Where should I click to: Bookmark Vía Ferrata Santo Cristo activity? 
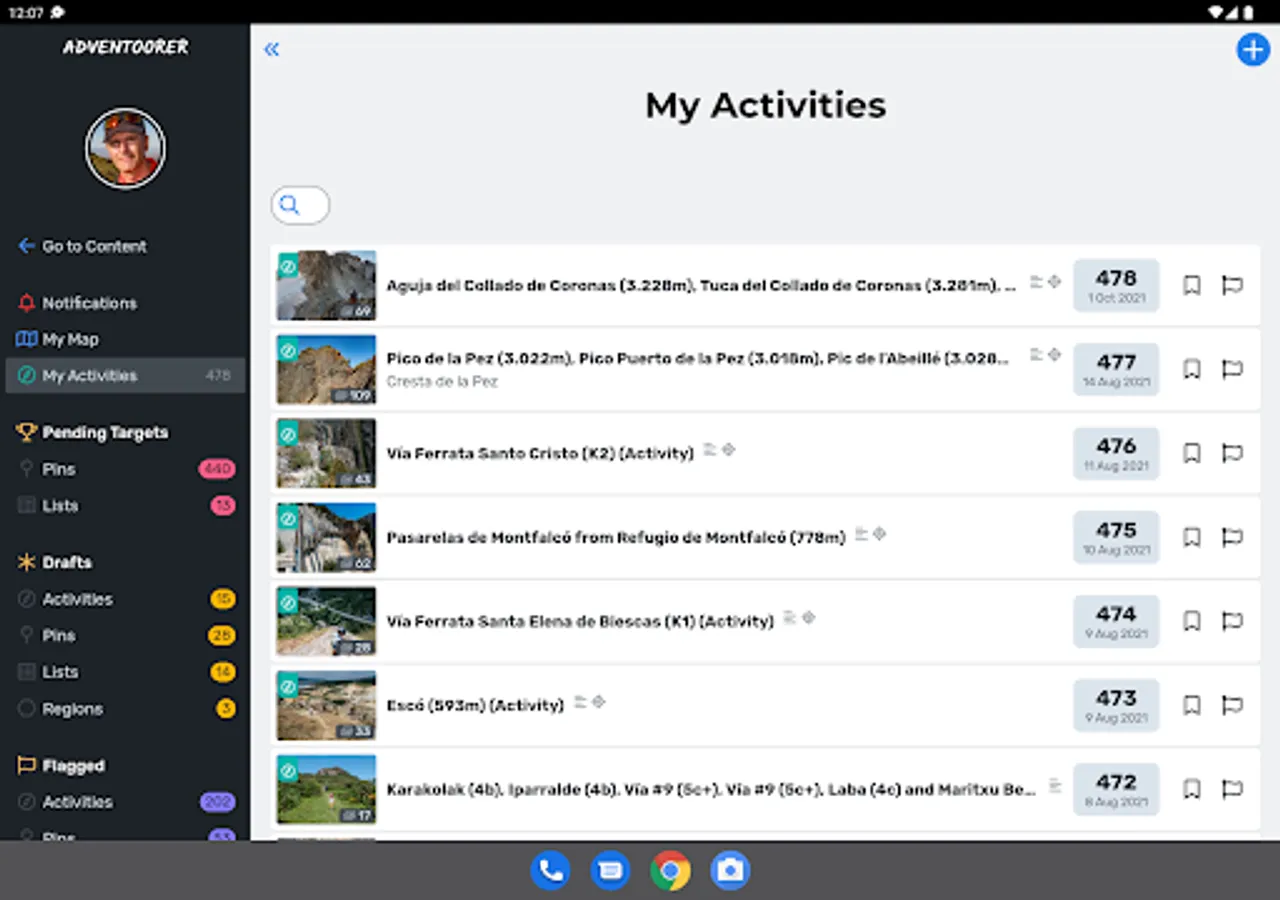(1192, 453)
